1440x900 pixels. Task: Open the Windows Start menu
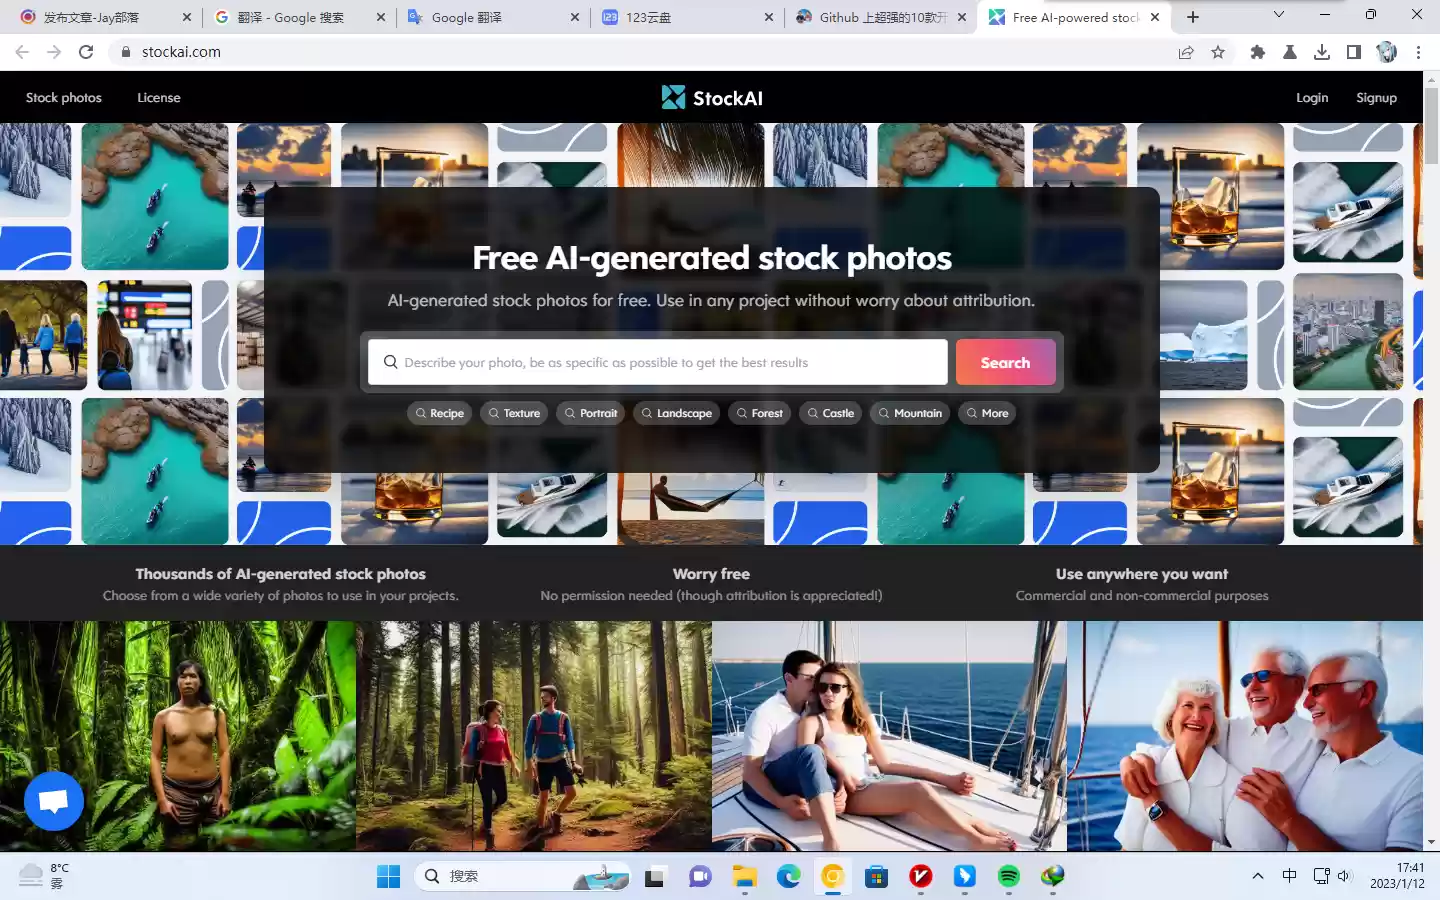tap(388, 877)
